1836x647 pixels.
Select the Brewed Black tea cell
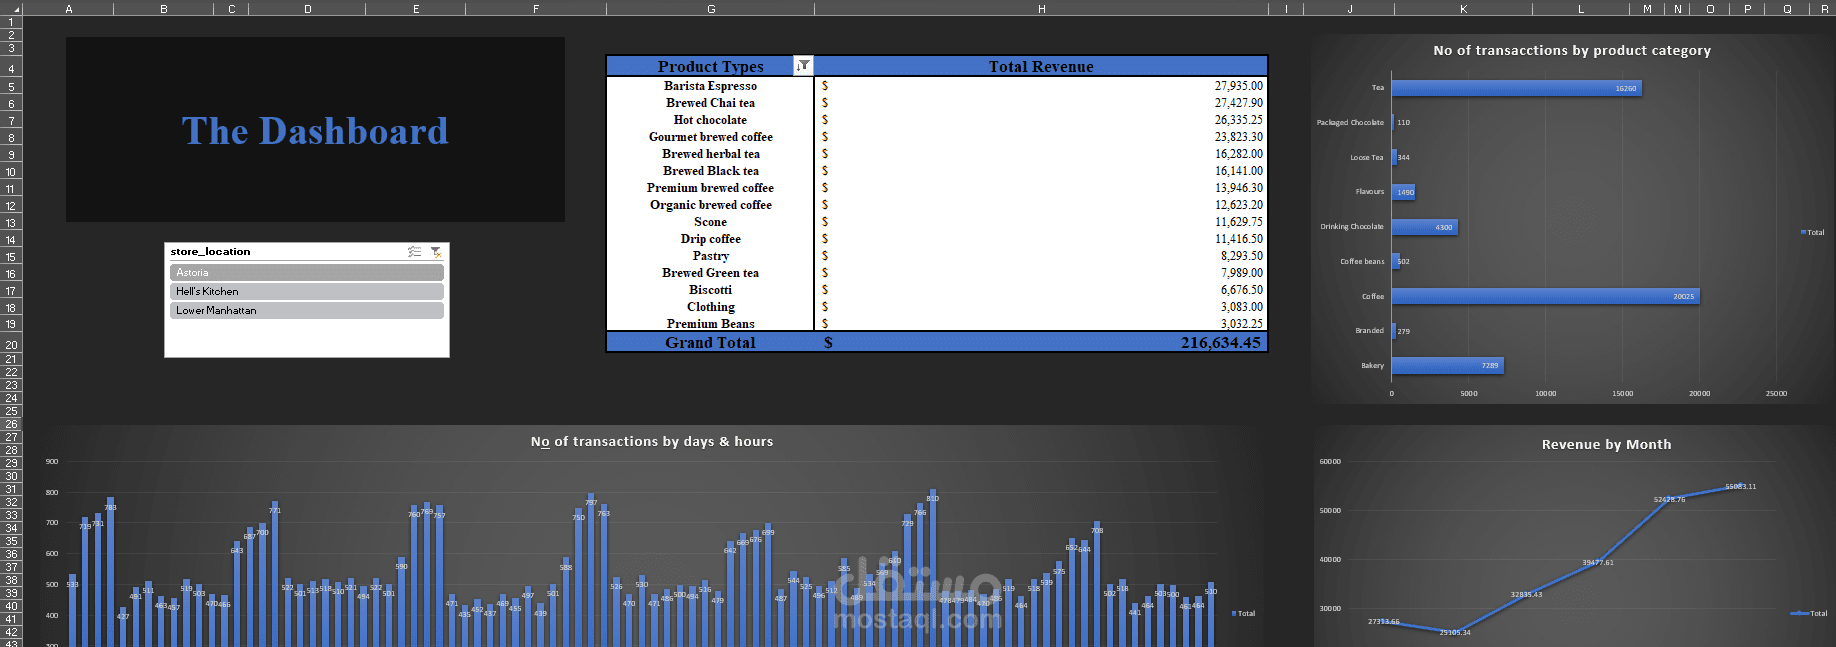711,171
